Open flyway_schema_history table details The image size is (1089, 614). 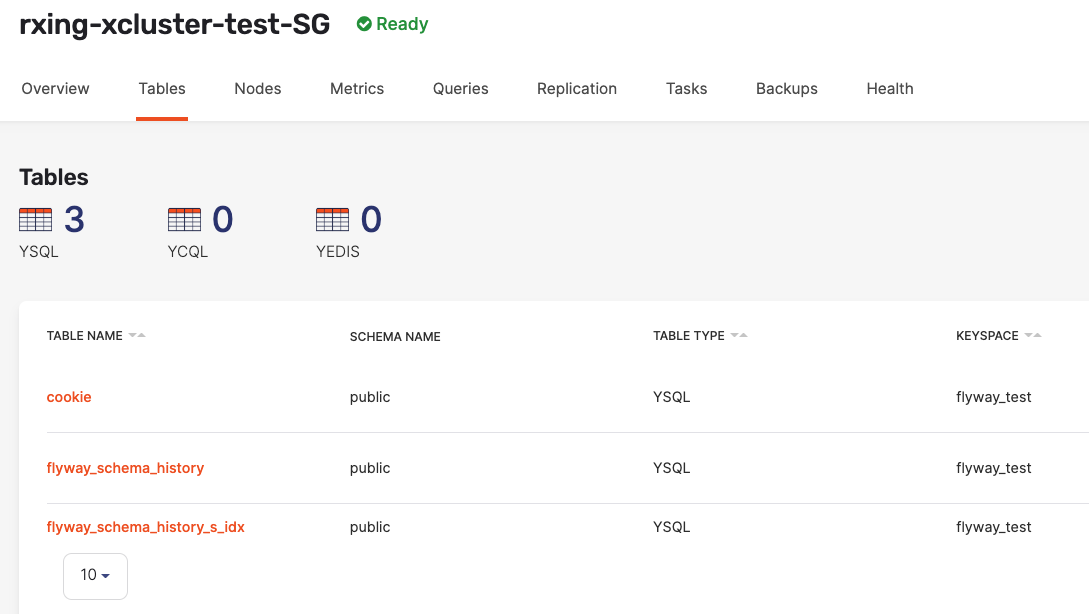[125, 467]
